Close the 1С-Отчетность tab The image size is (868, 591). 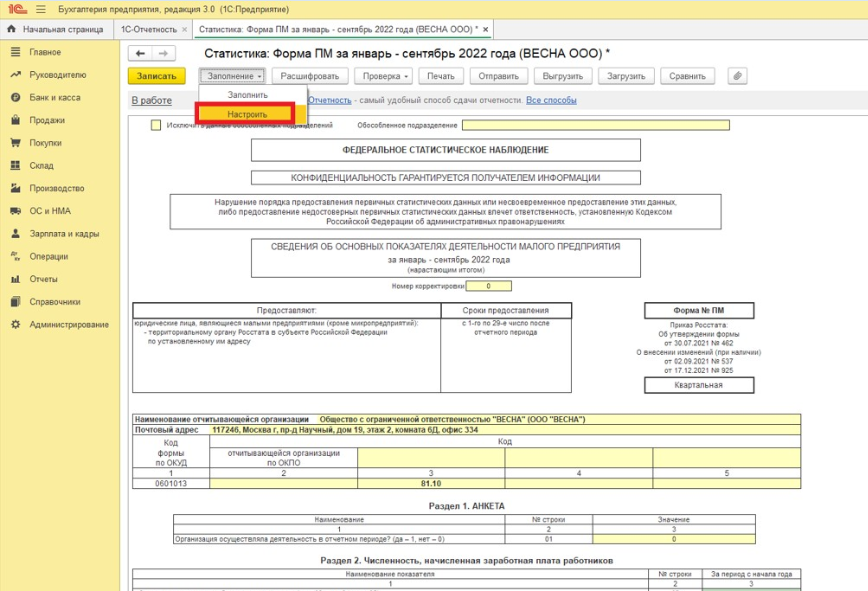(x=184, y=29)
